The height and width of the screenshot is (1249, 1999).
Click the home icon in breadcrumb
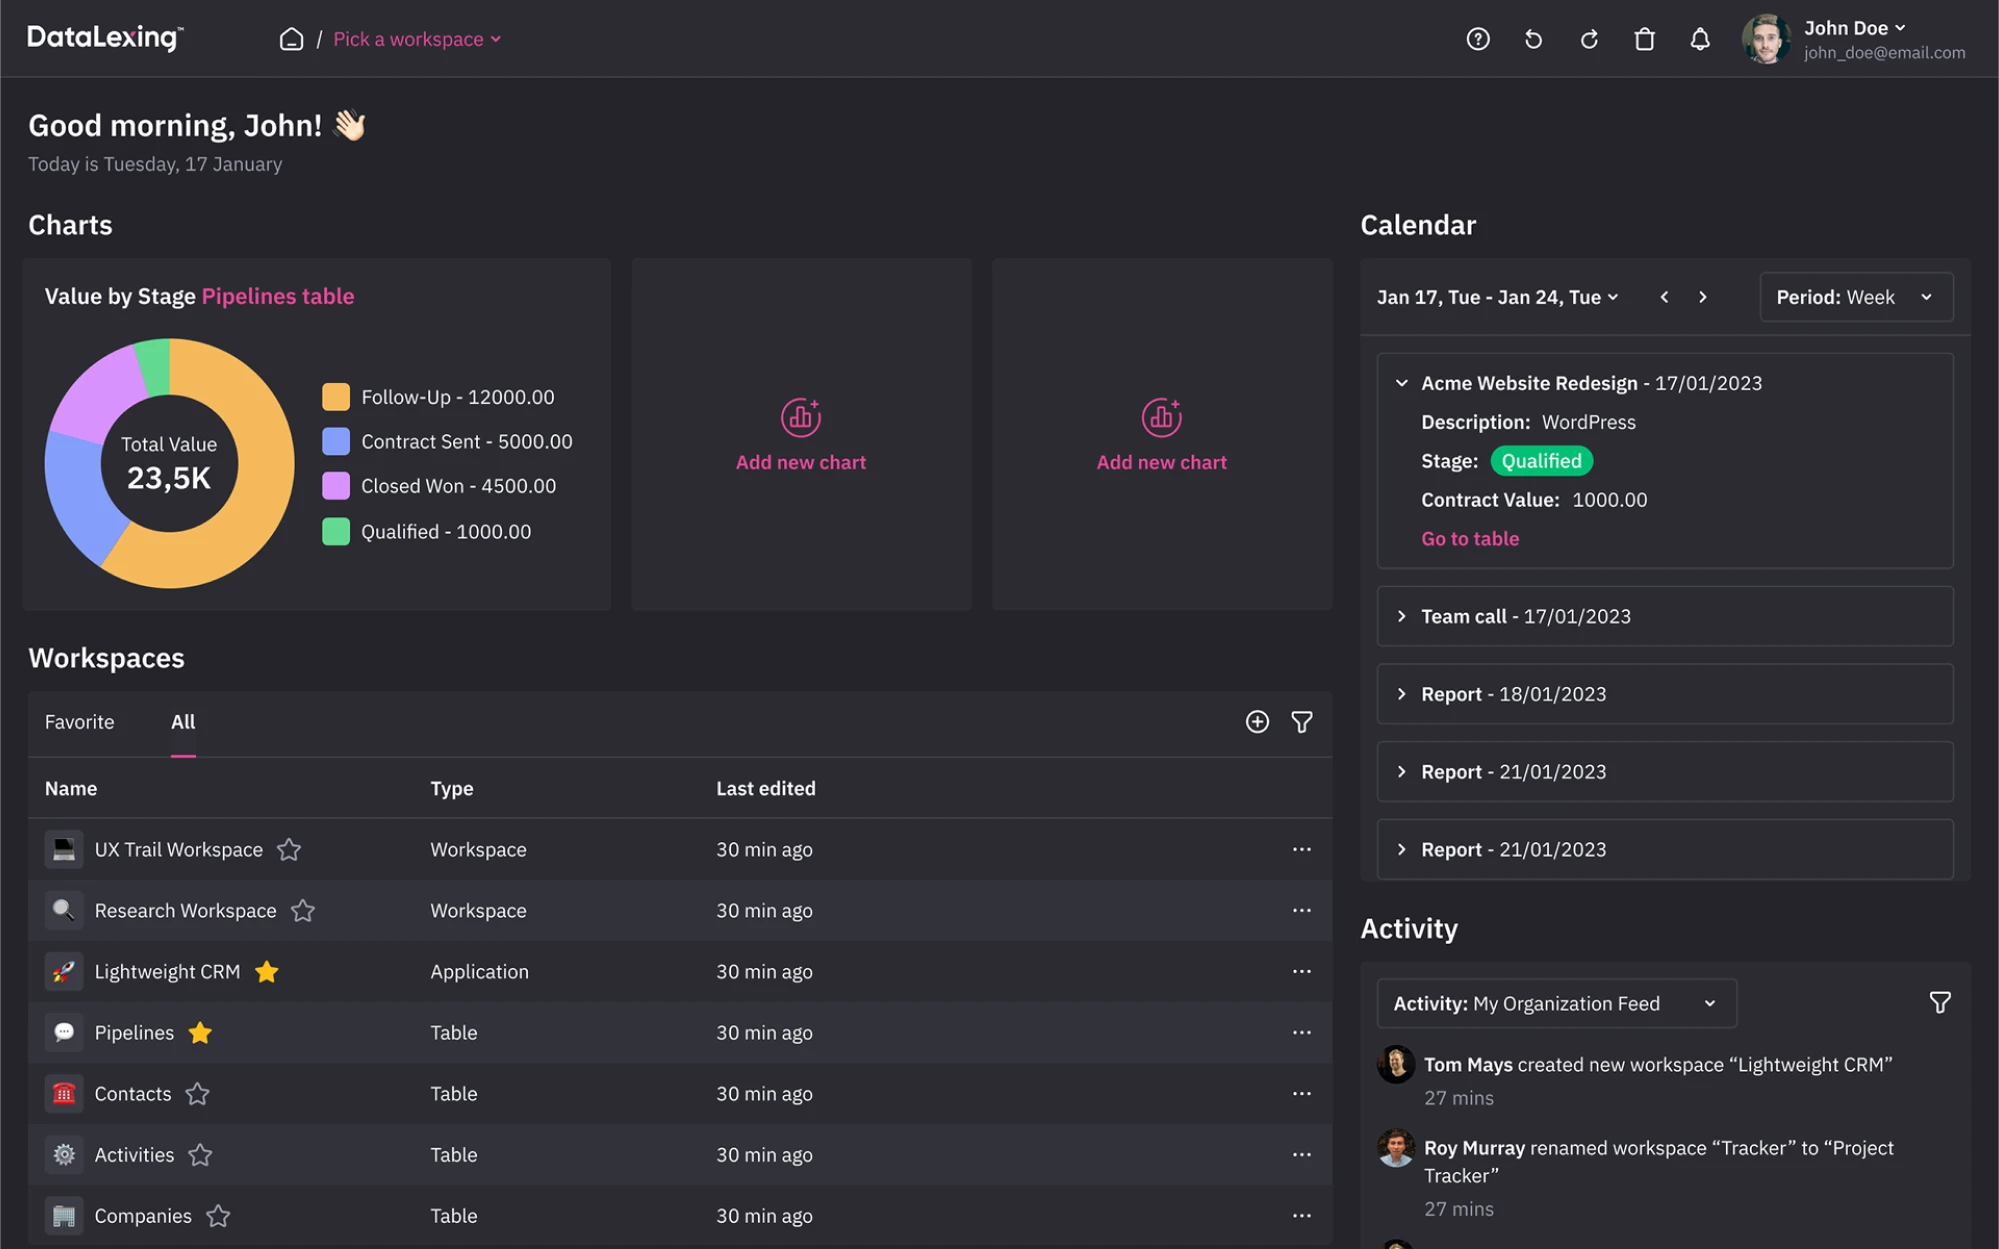(291, 39)
